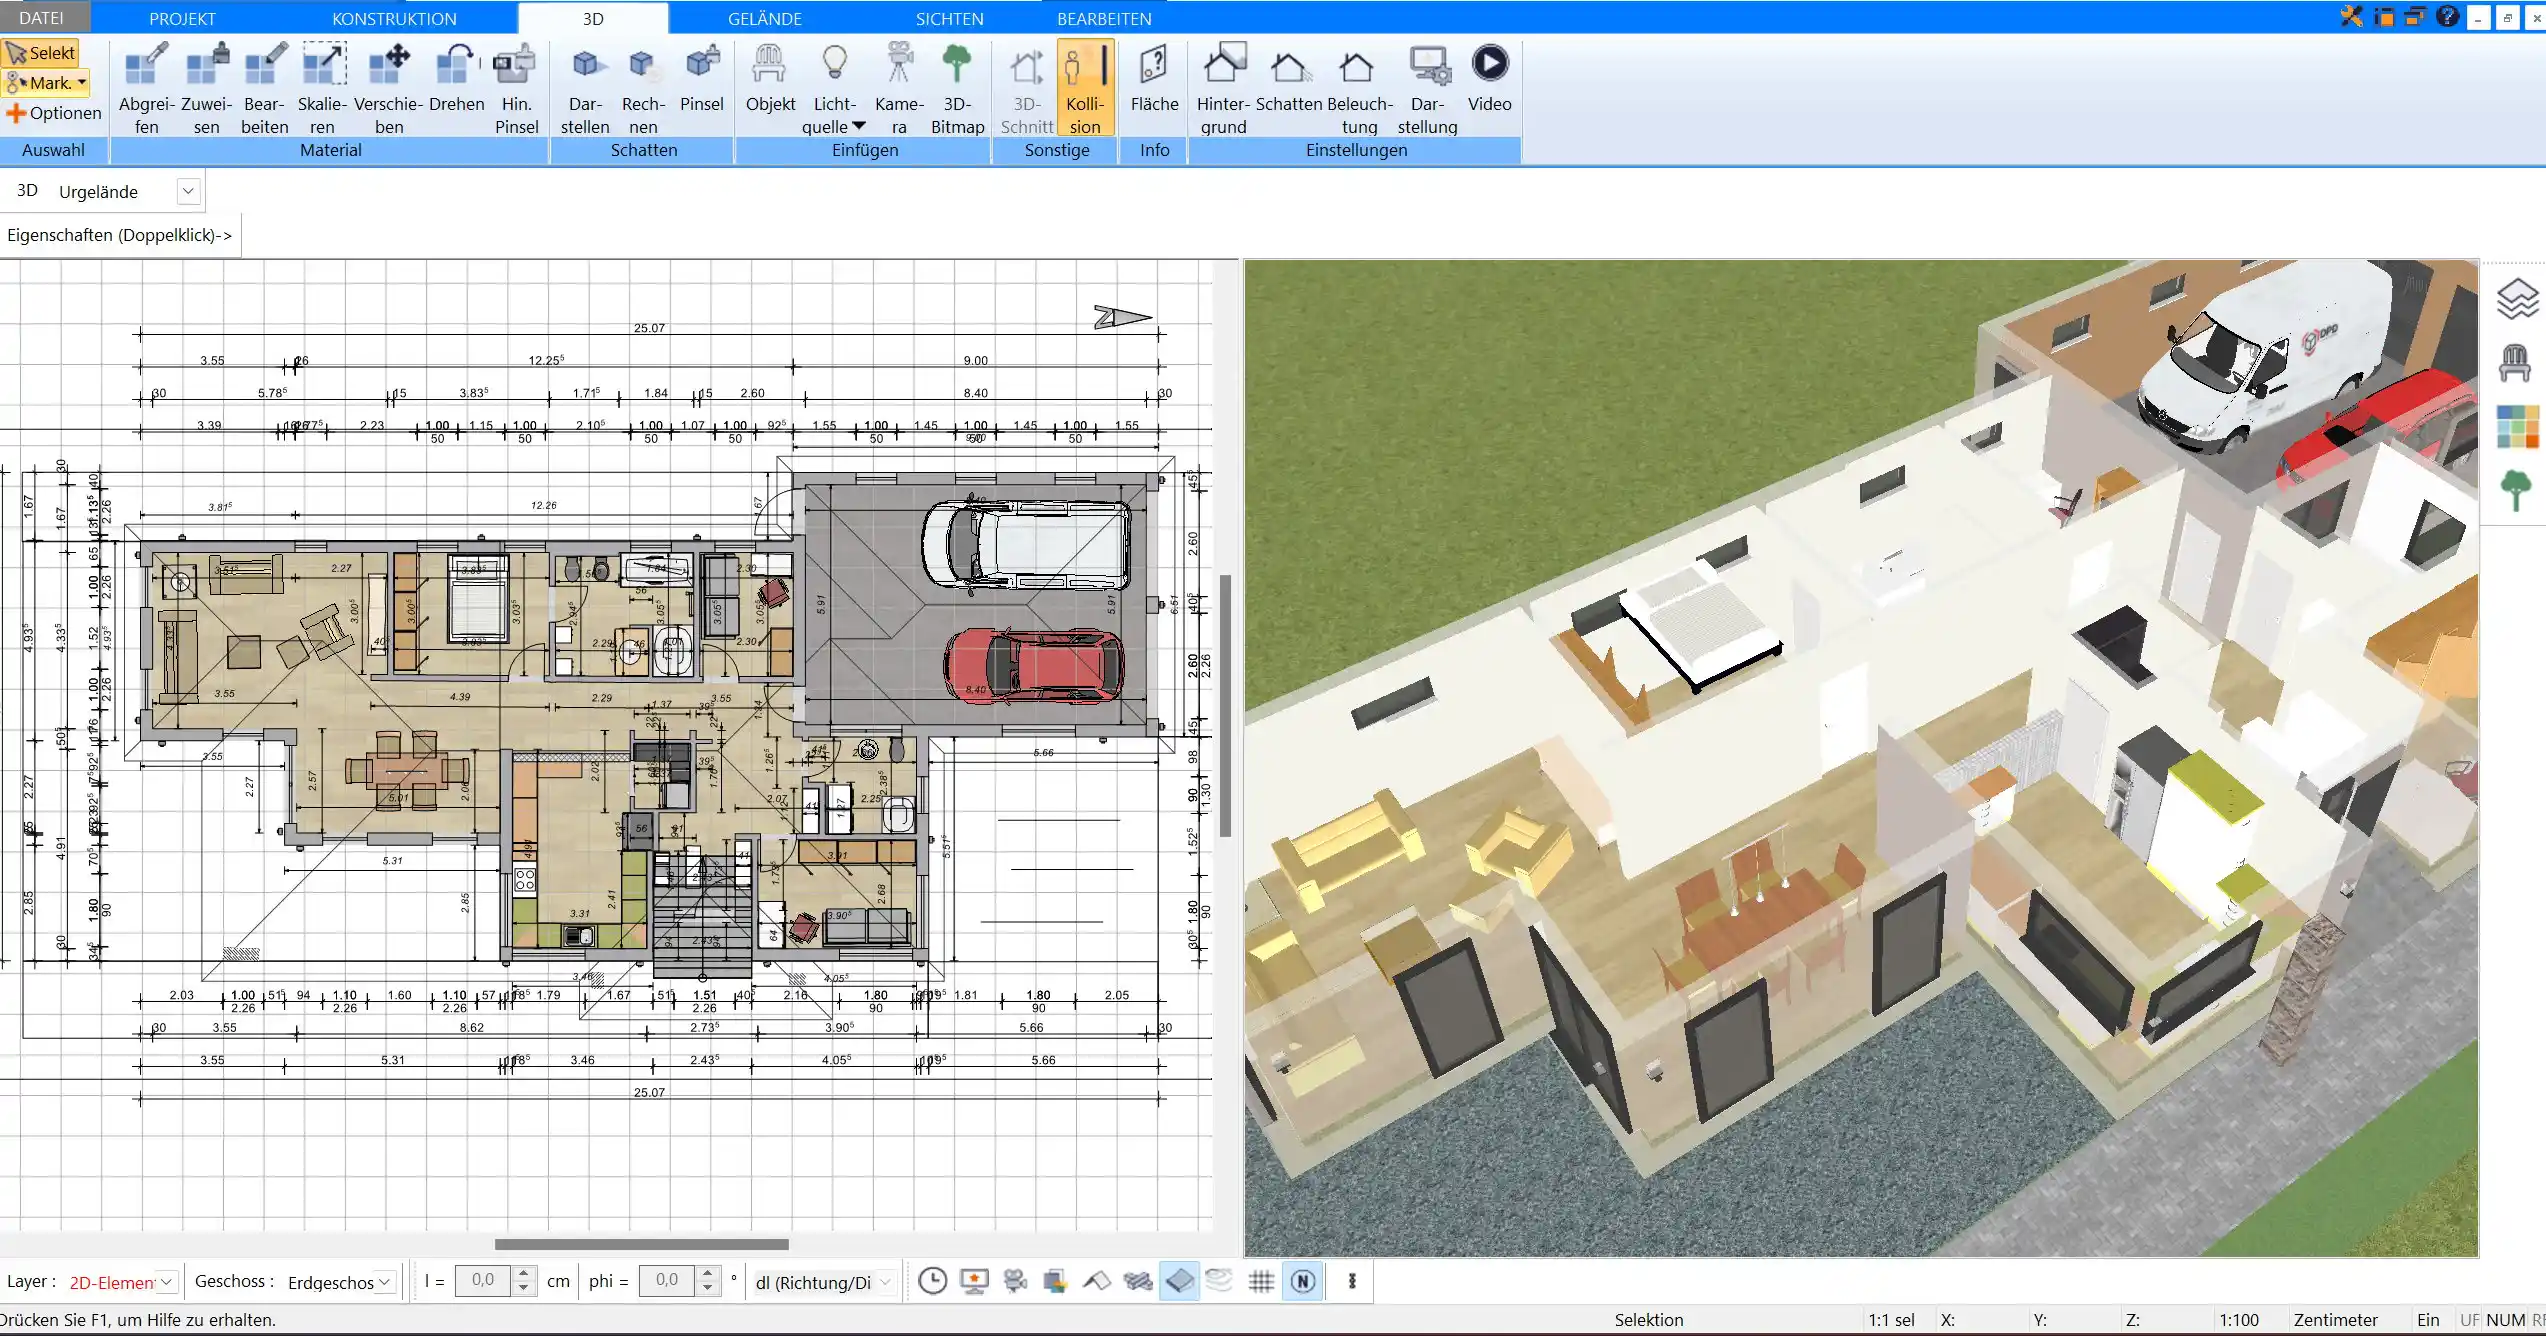Click the l length input field
The image size is (2546, 1336).
pyautogui.click(x=484, y=1281)
